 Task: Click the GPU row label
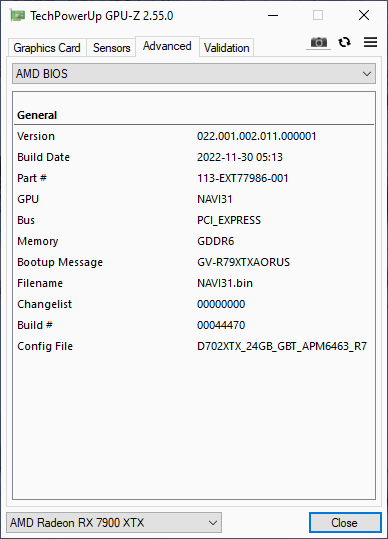pos(28,199)
